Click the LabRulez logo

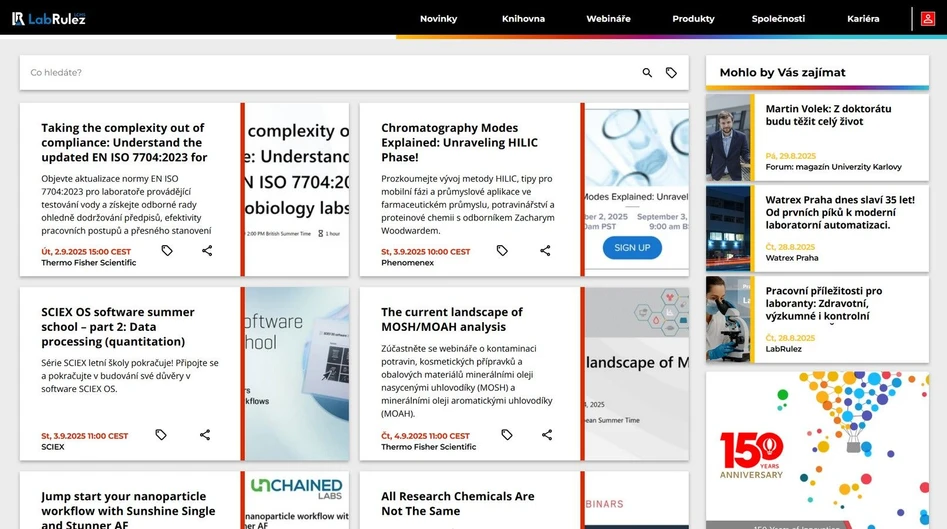tap(48, 19)
